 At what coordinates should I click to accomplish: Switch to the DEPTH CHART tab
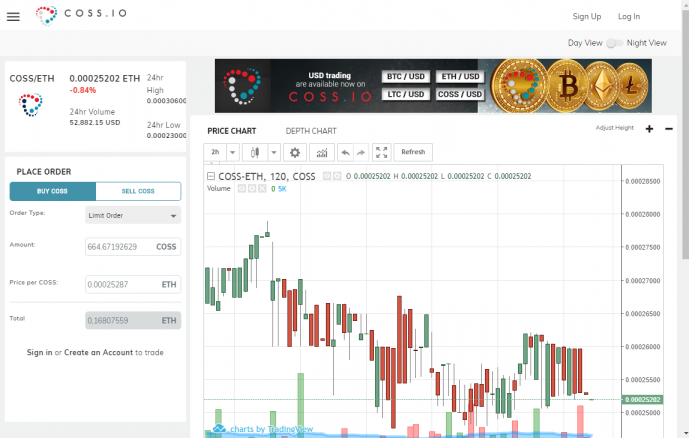pyautogui.click(x=311, y=131)
